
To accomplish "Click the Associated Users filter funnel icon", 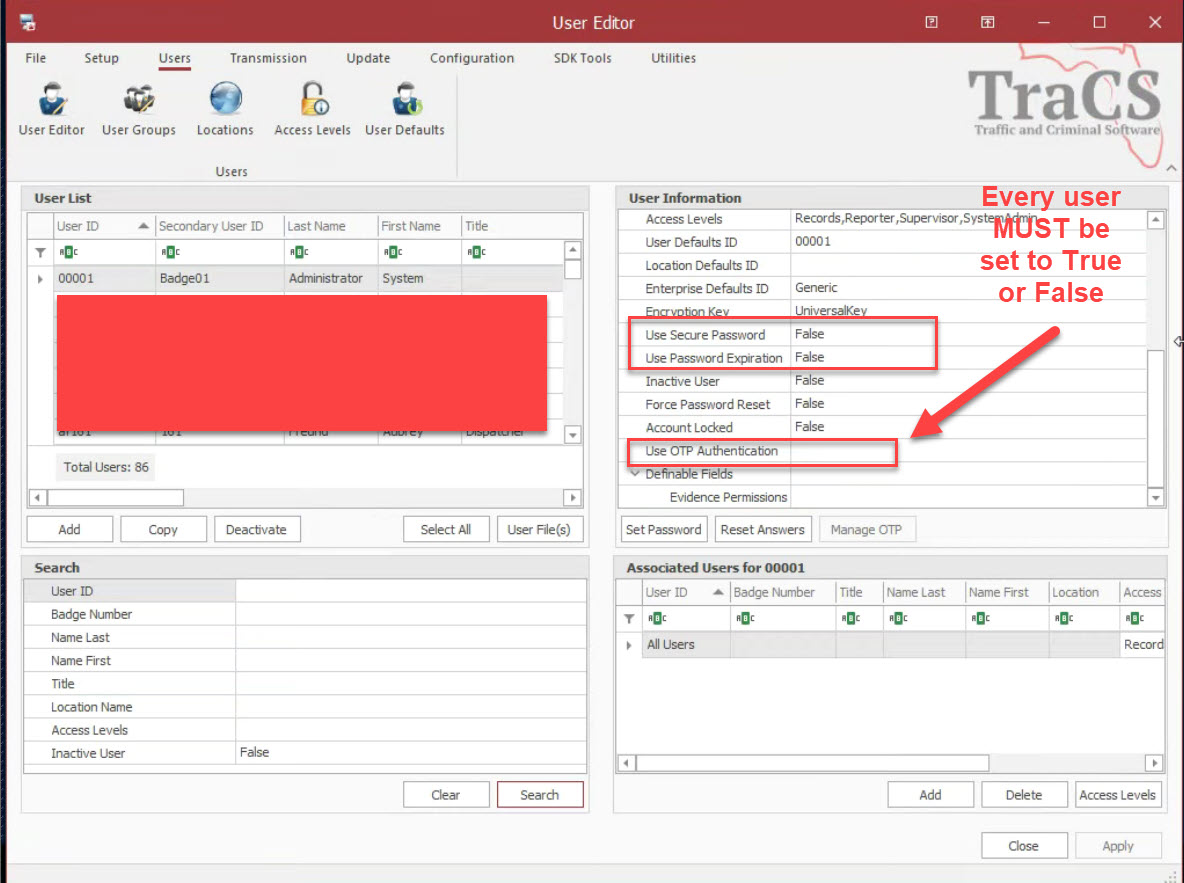I will click(629, 618).
